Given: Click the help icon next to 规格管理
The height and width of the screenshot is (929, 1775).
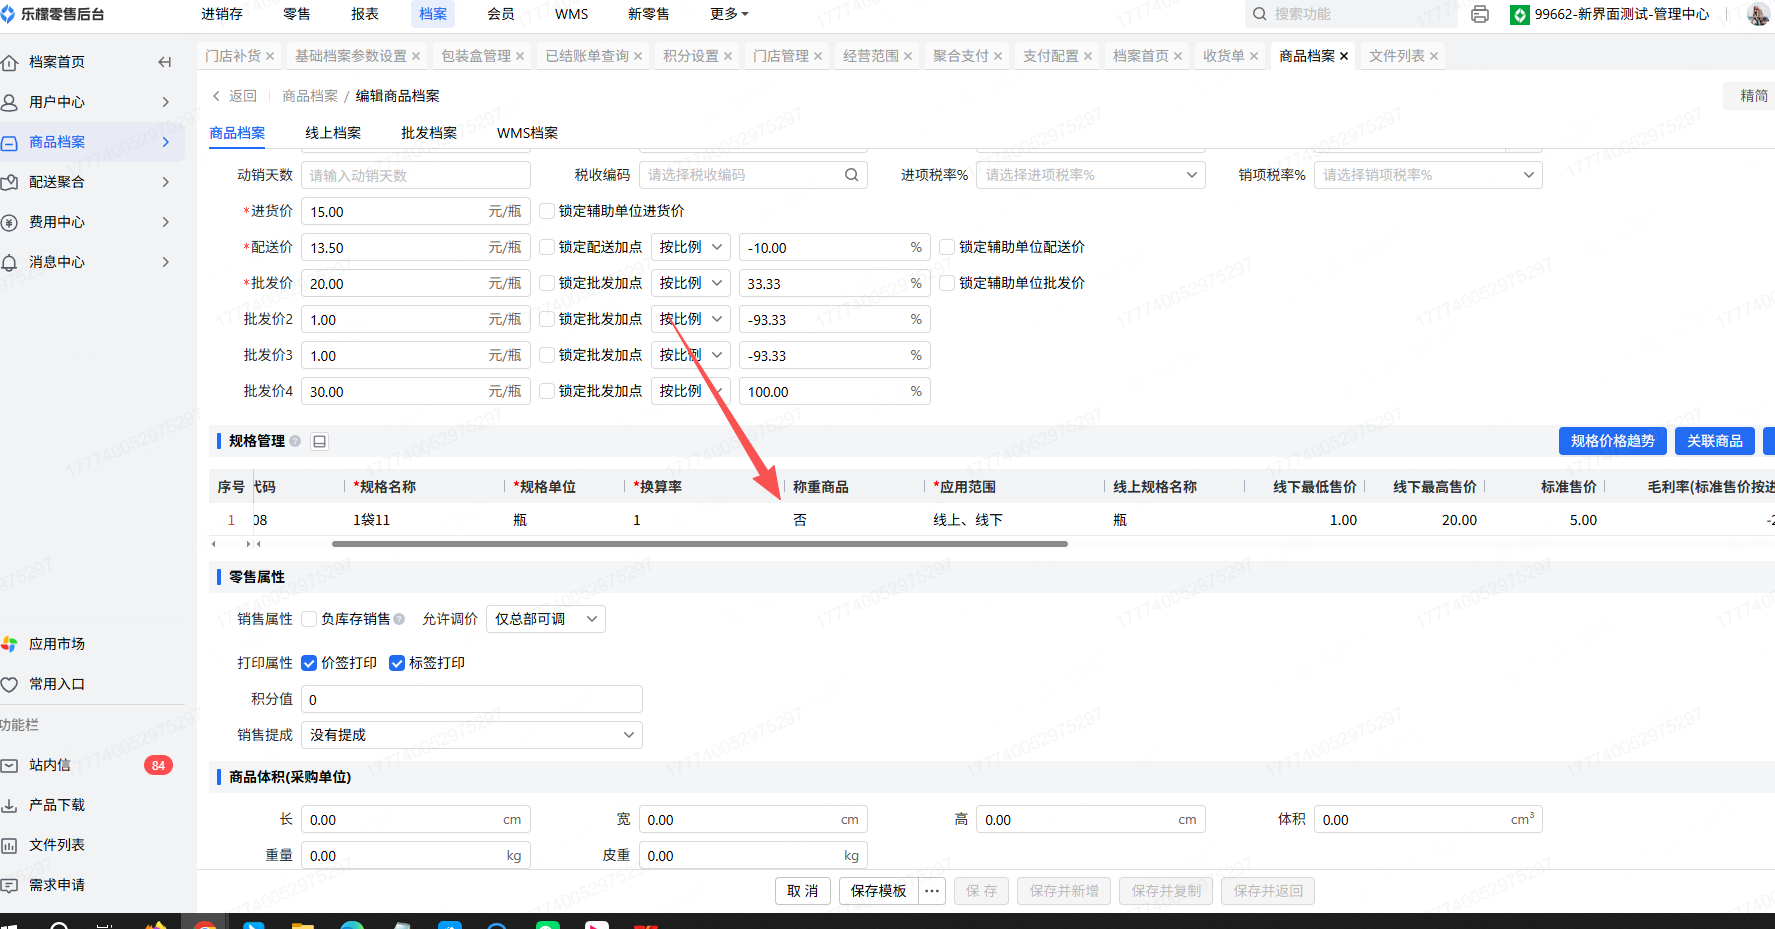Looking at the screenshot, I should (295, 441).
